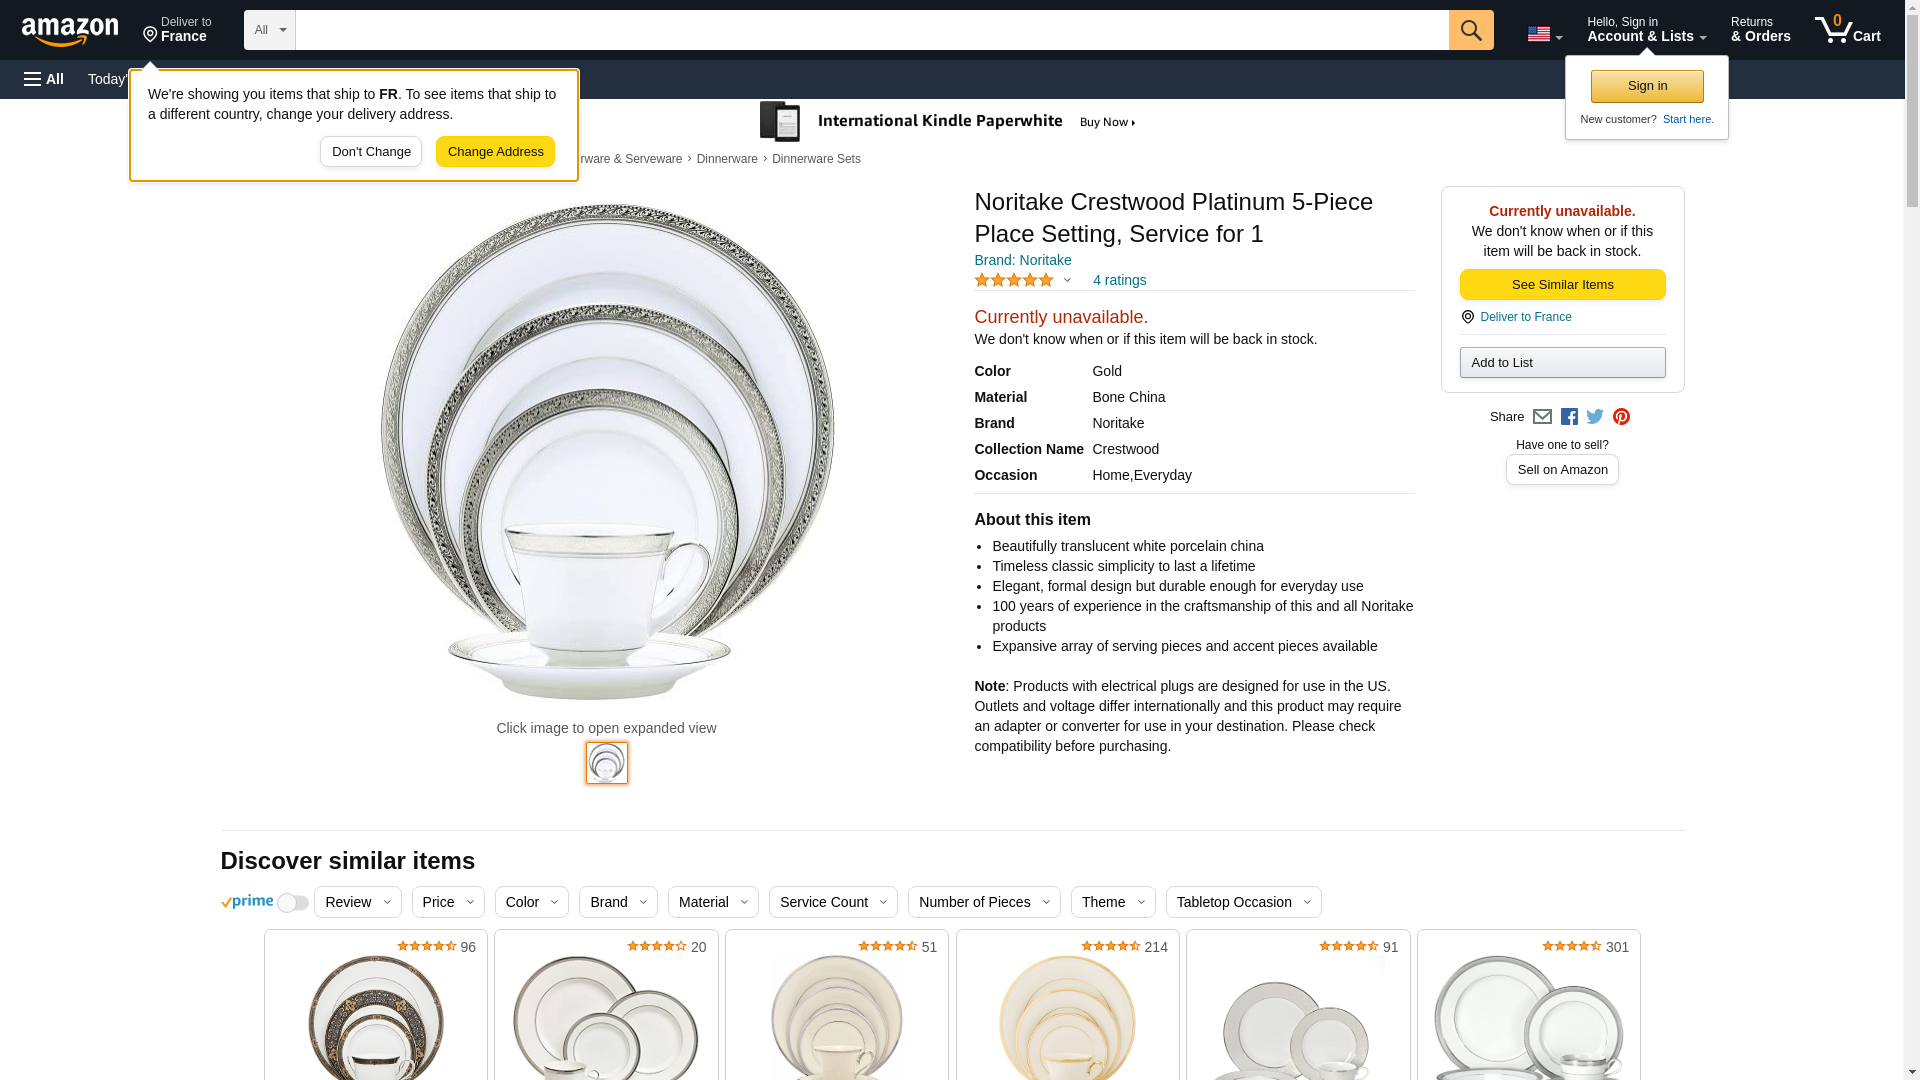This screenshot has width=1920, height=1080.
Task: Click the See Similar Items button
Action: click(1562, 285)
